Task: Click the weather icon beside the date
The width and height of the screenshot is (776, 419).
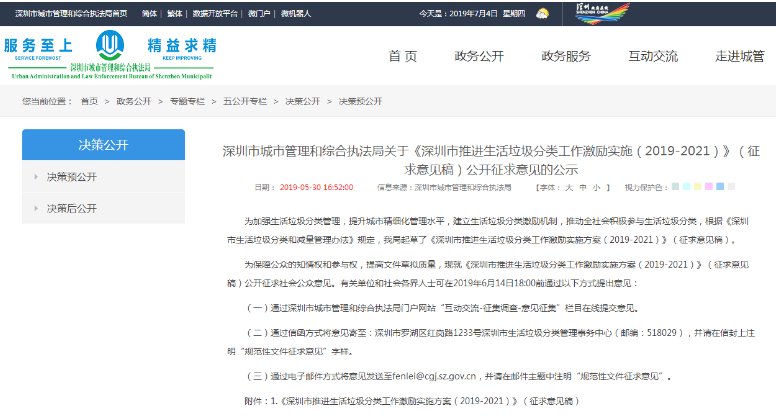Action: (x=542, y=15)
